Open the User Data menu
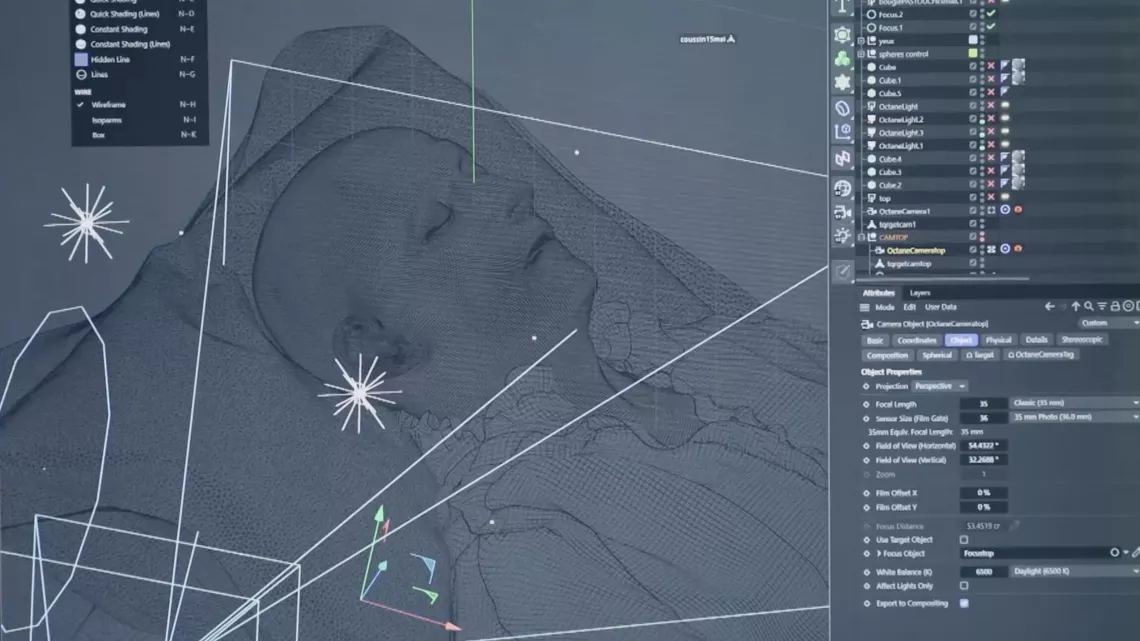The height and width of the screenshot is (641, 1140). coord(941,307)
